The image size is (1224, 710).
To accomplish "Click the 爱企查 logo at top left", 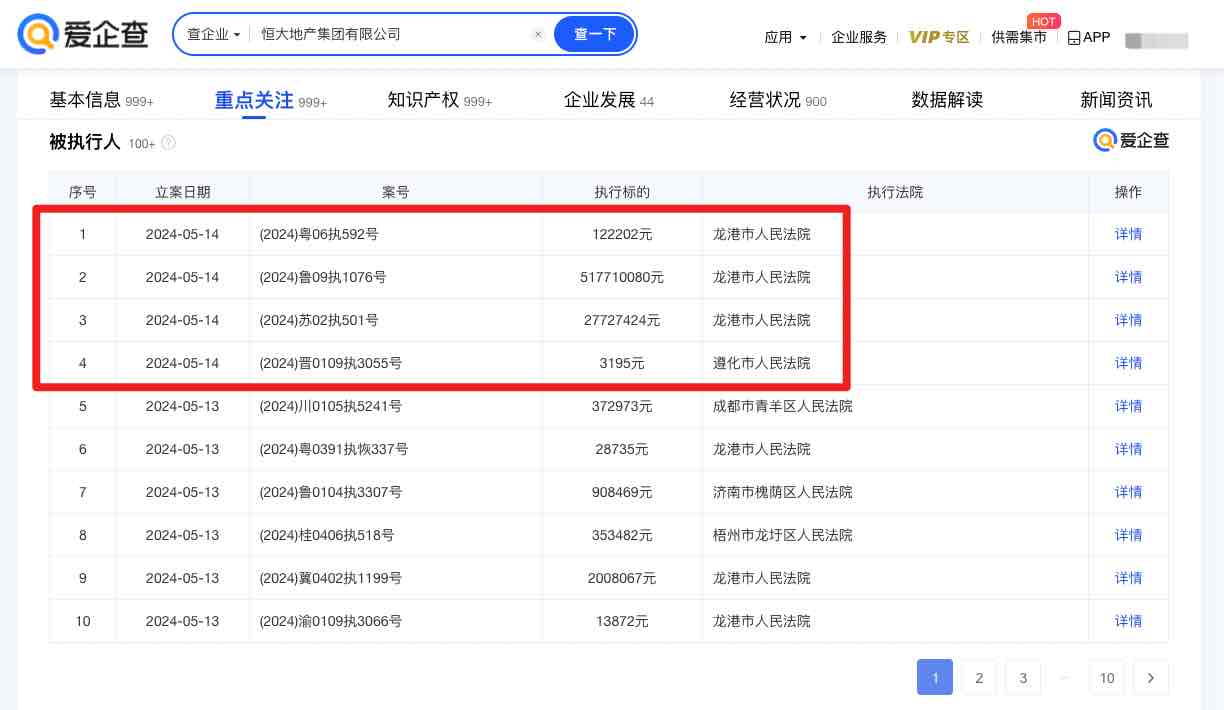I will pyautogui.click(x=83, y=34).
